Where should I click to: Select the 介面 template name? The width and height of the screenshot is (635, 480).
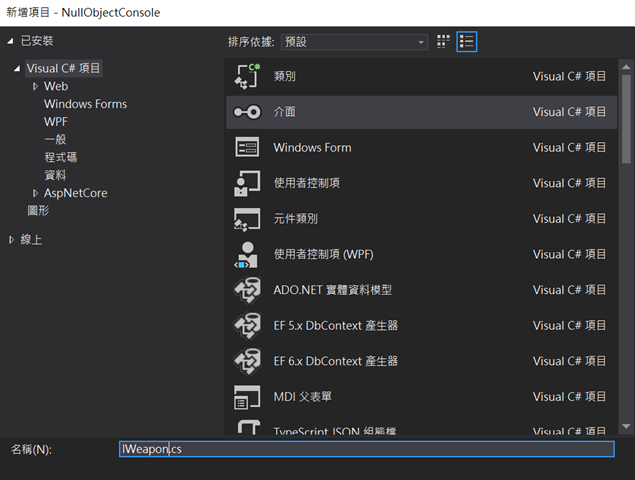[285, 112]
